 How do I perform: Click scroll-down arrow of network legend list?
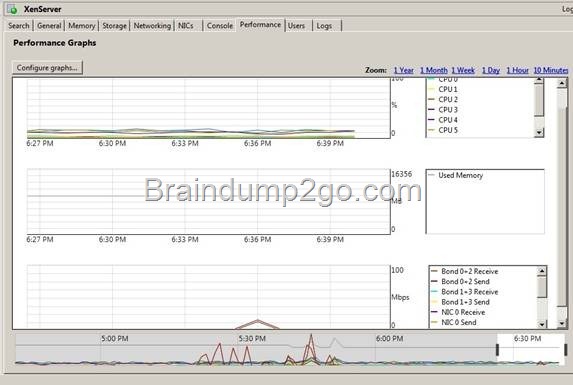point(542,324)
